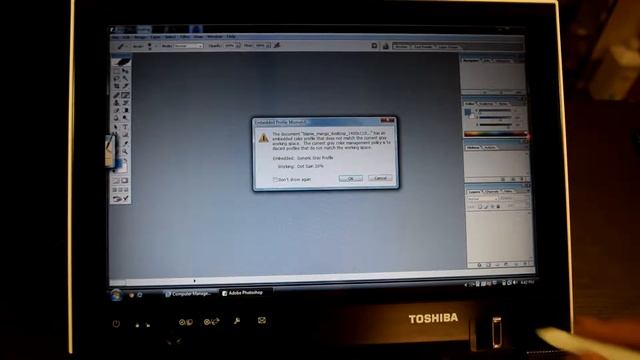Click the taskbar clock
The image size is (640, 360).
[x=527, y=282]
